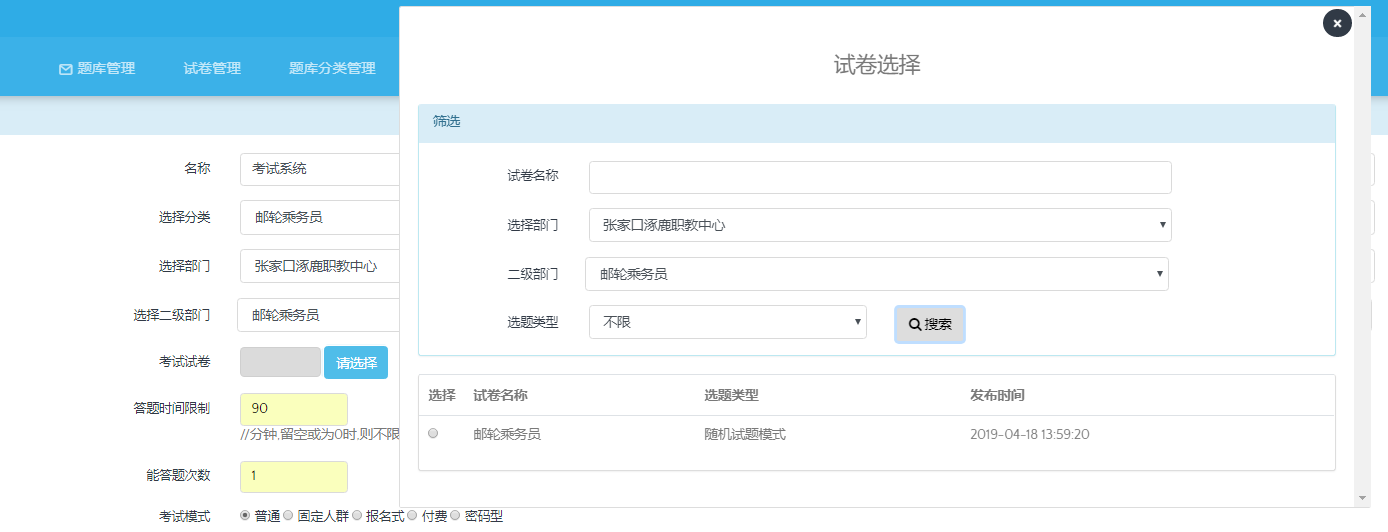Click the 答题时间限制 field showing 90

[293, 409]
